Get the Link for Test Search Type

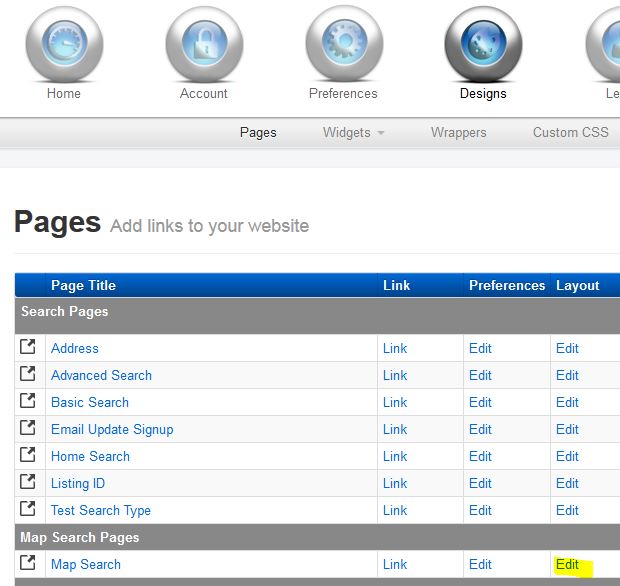point(395,510)
